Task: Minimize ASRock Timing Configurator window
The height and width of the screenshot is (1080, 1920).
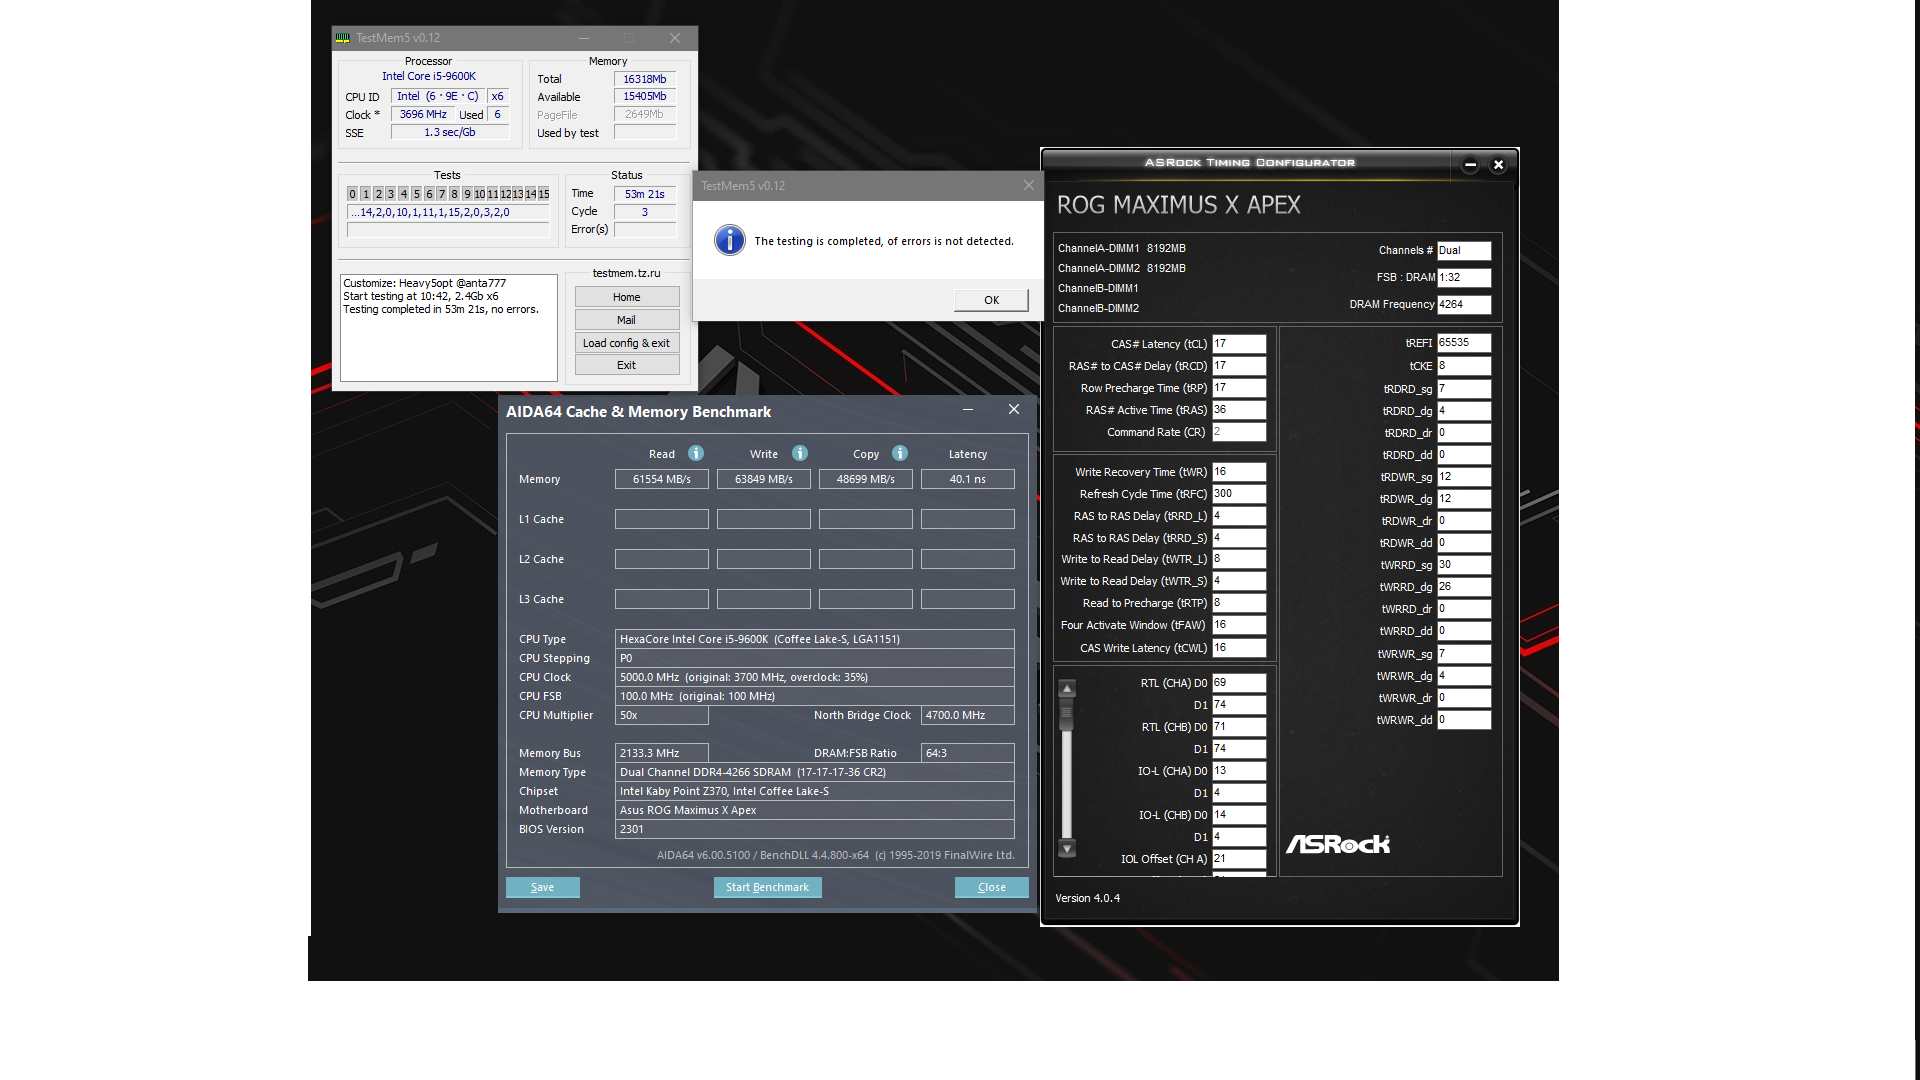Action: click(x=1470, y=165)
